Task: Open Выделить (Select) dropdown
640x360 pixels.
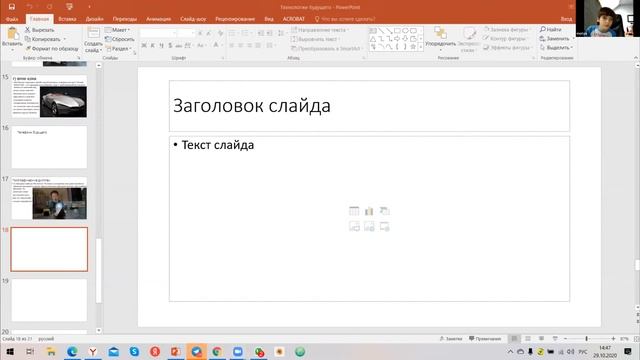Action: point(556,47)
